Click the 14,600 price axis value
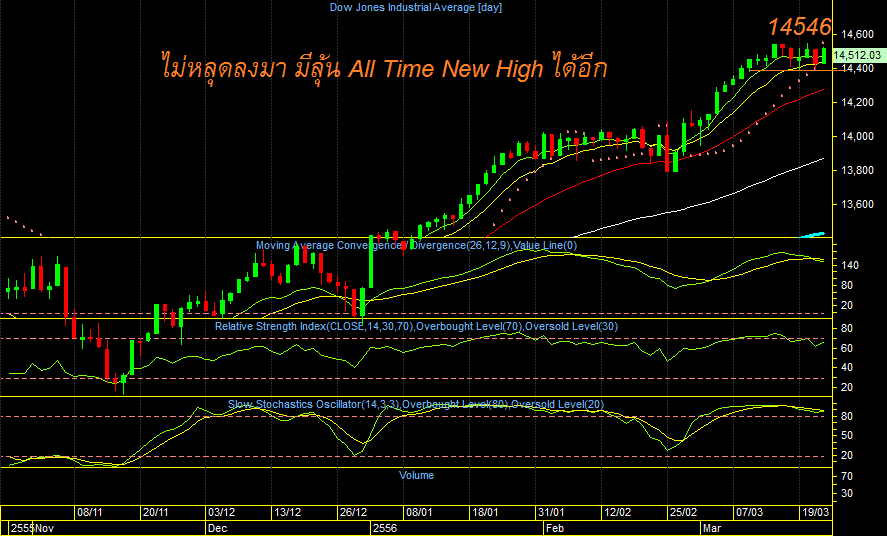The width and height of the screenshot is (887, 536). (858, 34)
